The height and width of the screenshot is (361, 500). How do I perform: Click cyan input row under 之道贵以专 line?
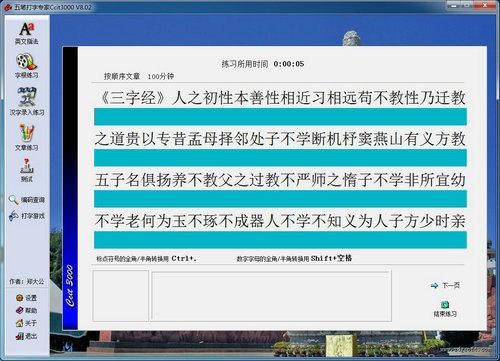pos(280,158)
